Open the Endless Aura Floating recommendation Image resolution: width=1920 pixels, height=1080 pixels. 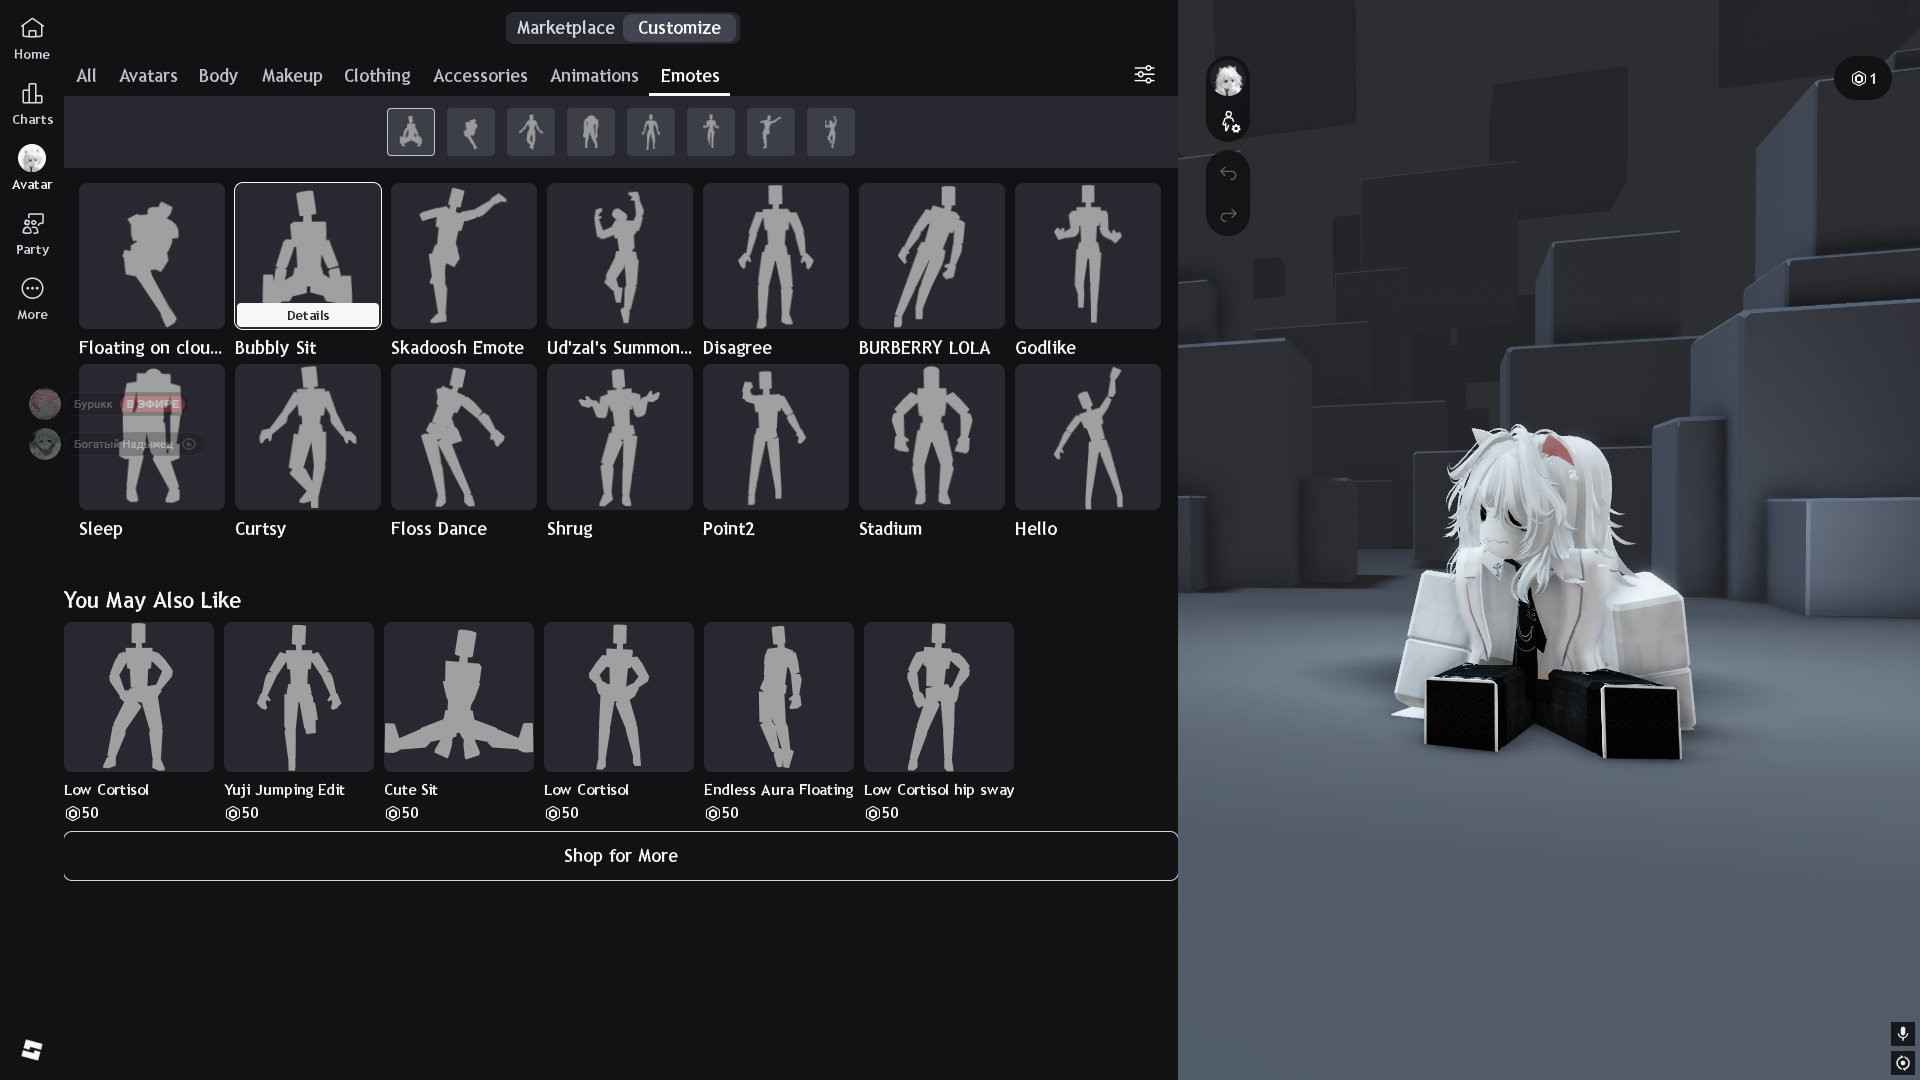pos(779,697)
